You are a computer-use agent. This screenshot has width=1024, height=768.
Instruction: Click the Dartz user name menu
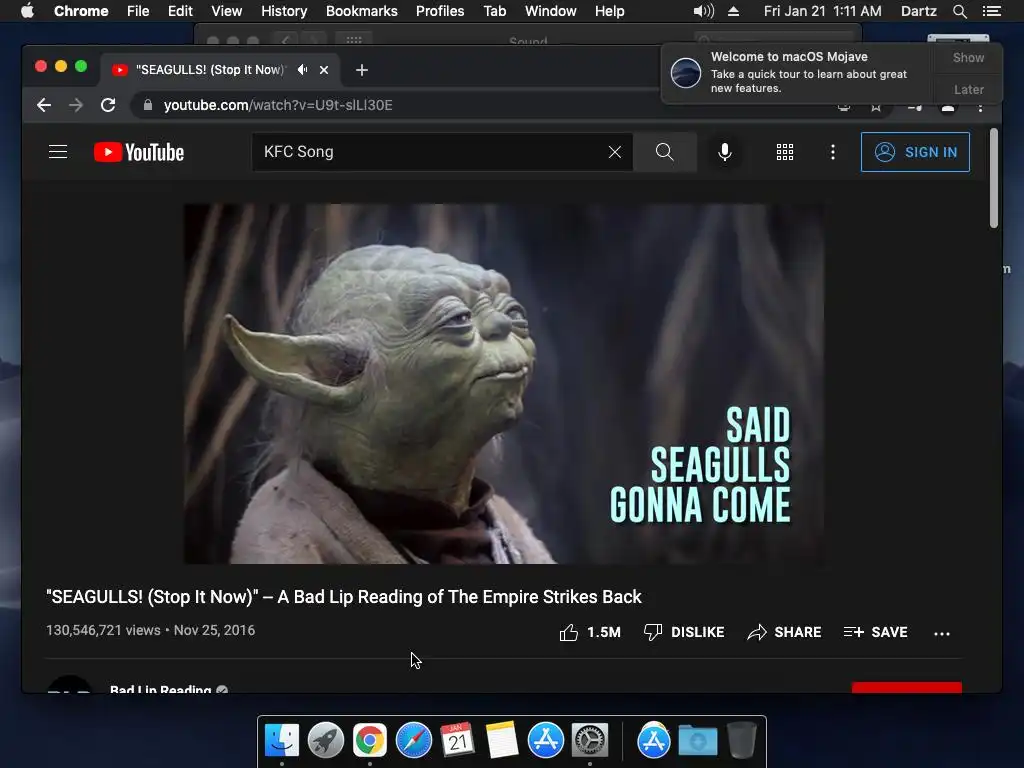(x=918, y=11)
